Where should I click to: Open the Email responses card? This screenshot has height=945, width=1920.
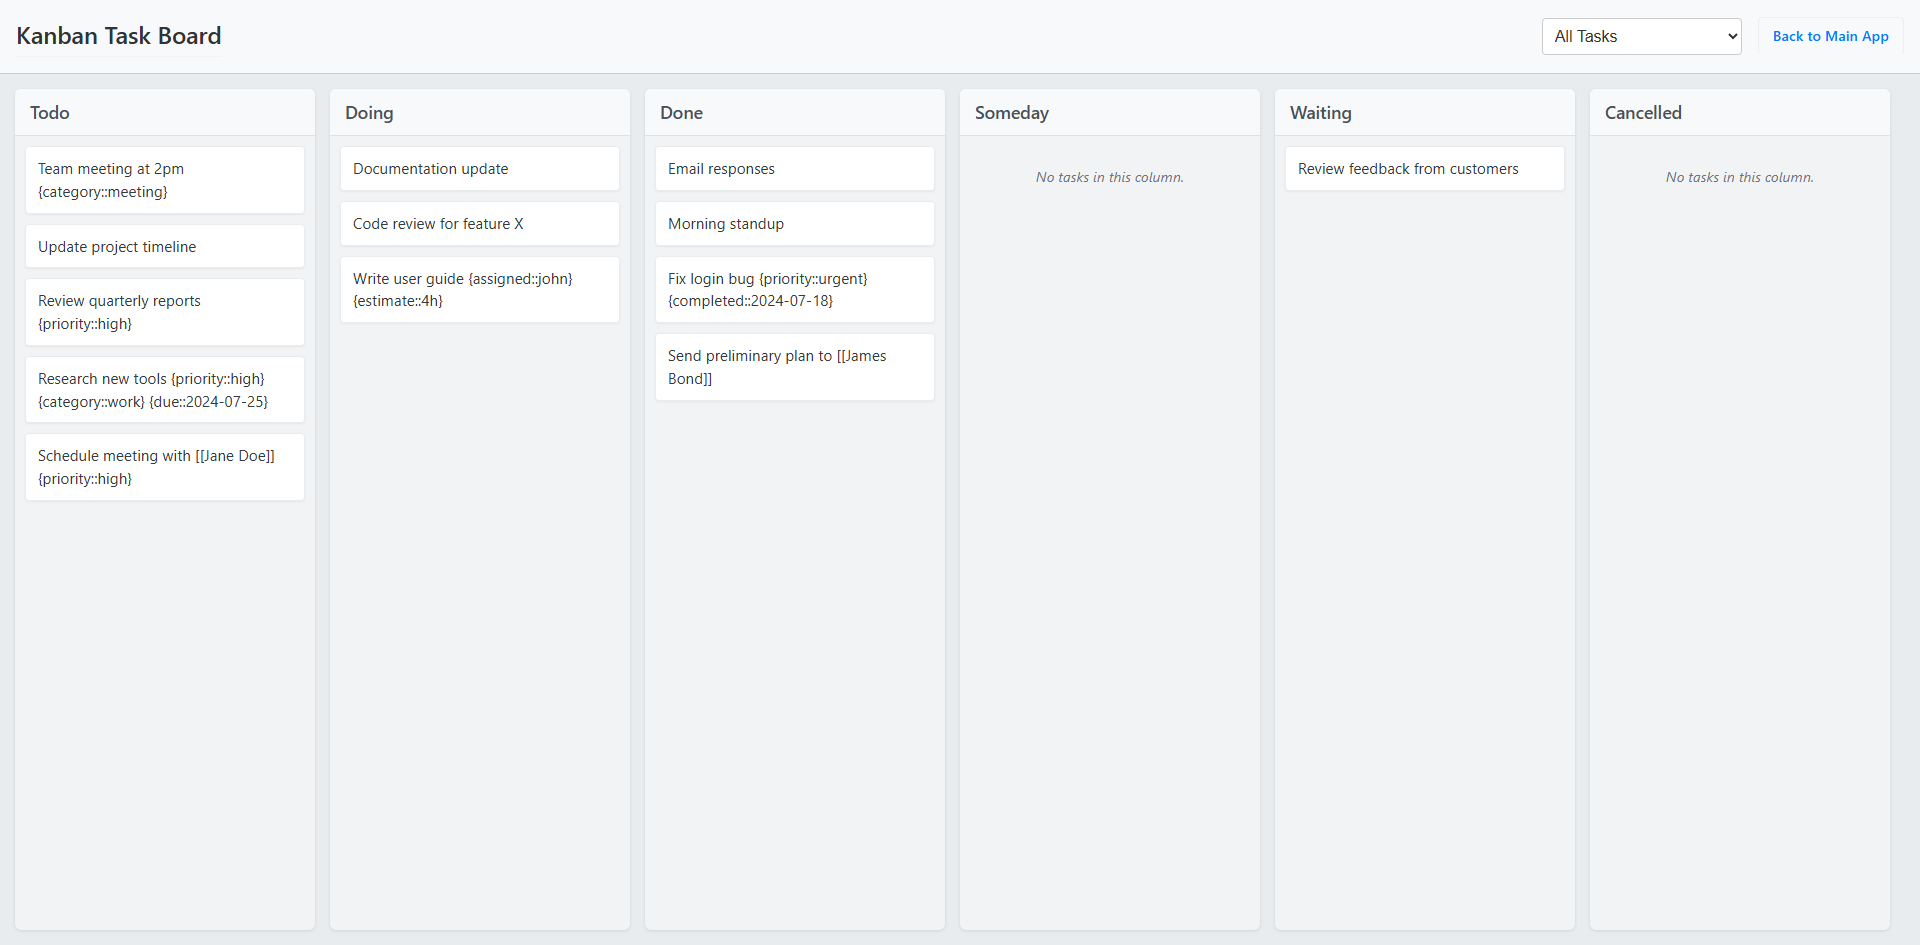794,169
